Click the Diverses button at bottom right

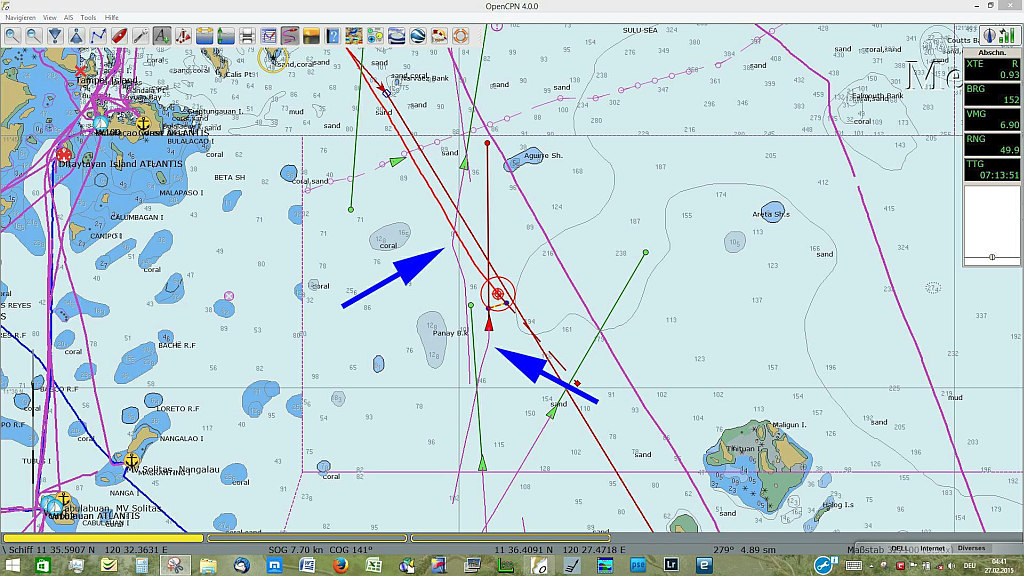click(x=970, y=548)
